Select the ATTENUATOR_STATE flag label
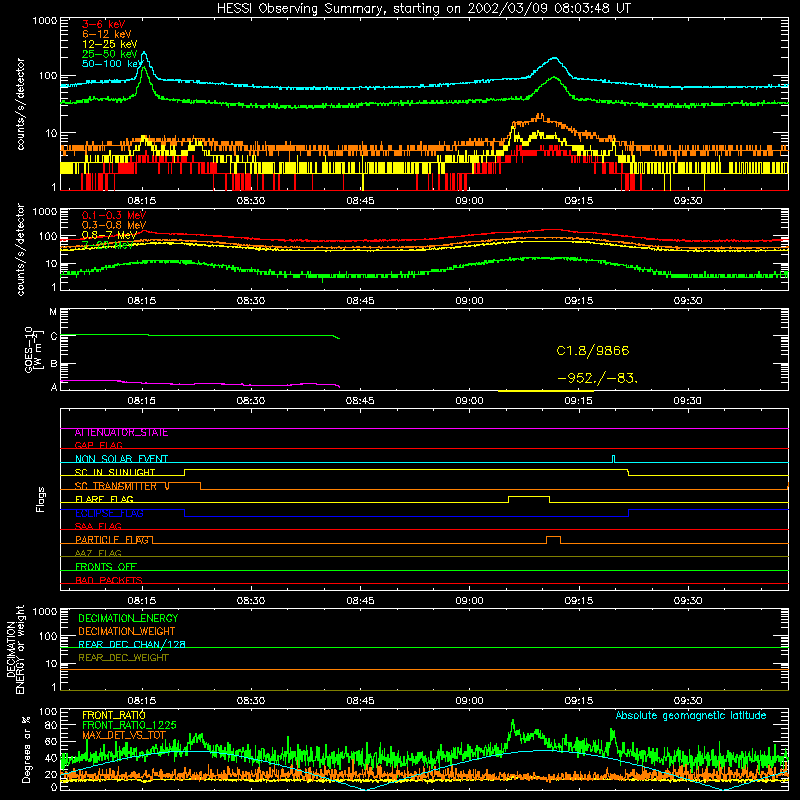Viewport: 800px width, 800px height. (x=121, y=433)
